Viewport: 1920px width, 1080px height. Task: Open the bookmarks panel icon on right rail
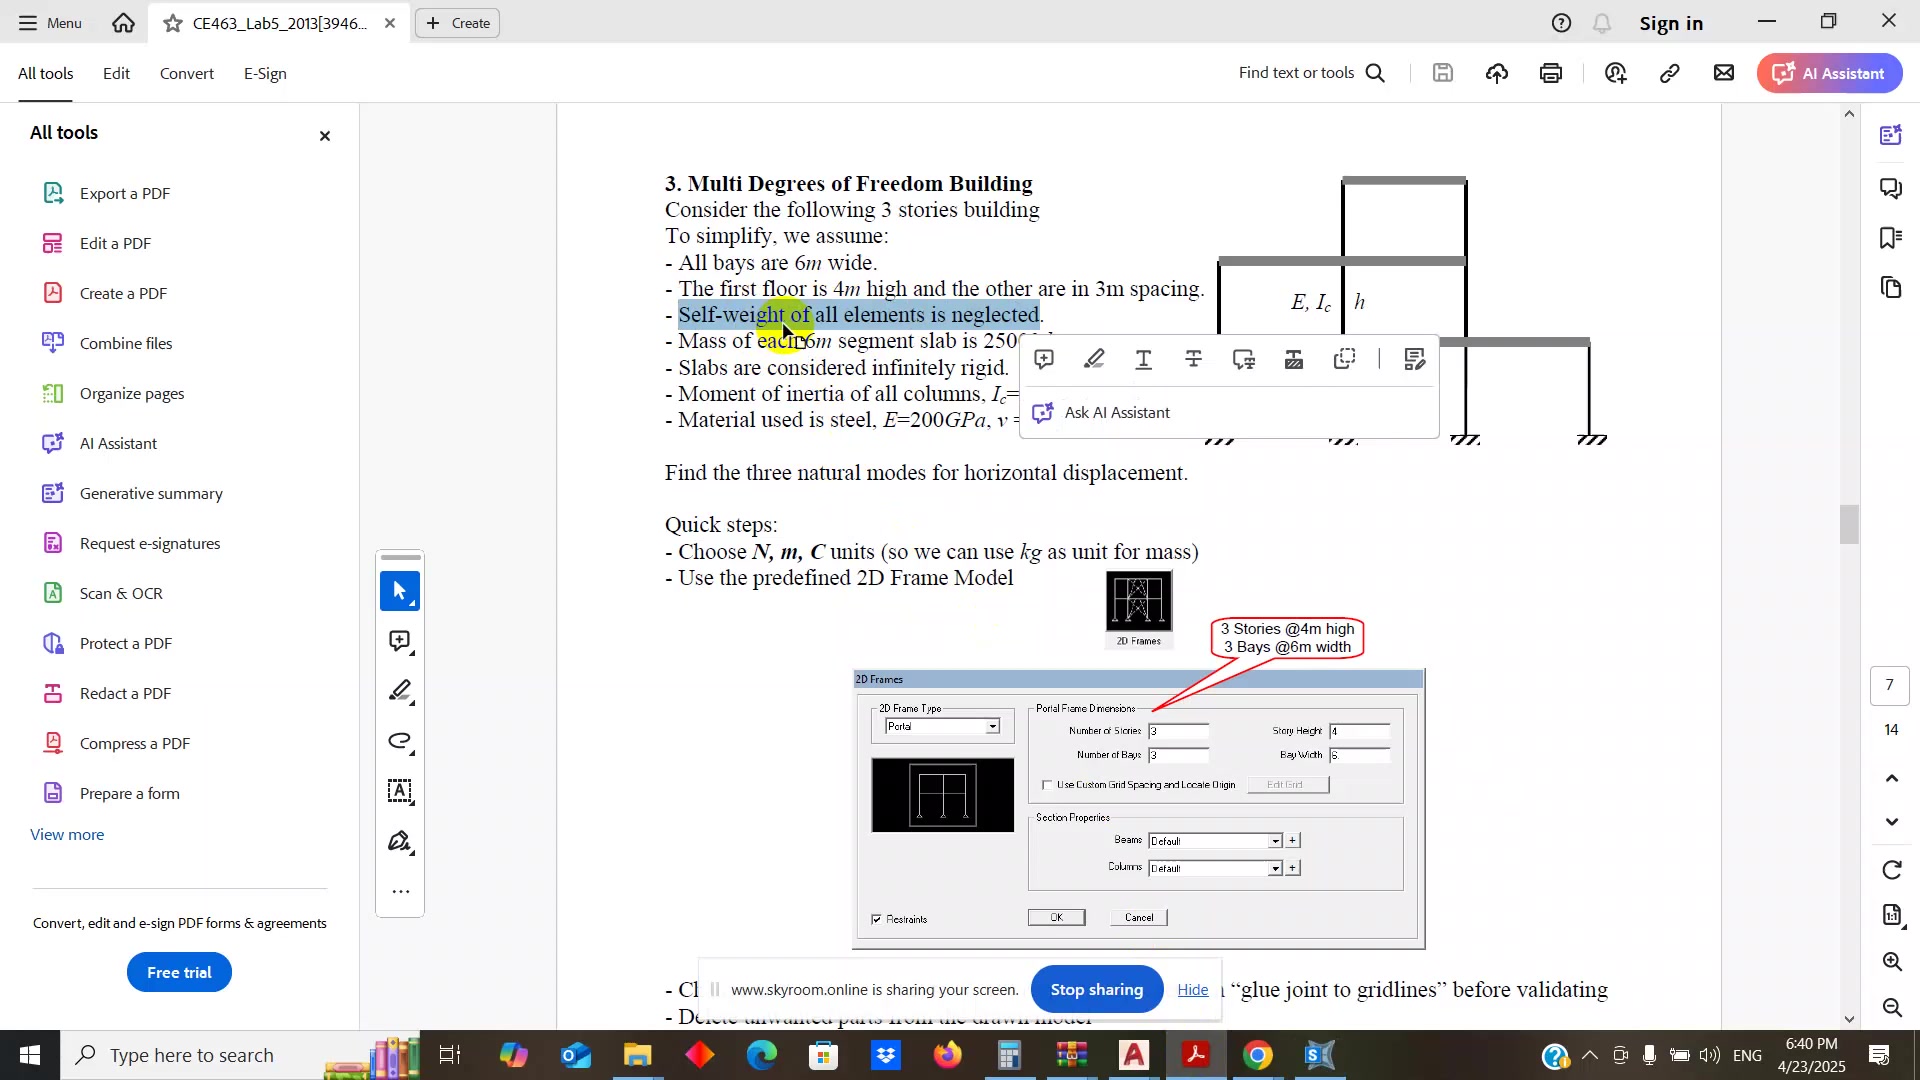tap(1891, 238)
